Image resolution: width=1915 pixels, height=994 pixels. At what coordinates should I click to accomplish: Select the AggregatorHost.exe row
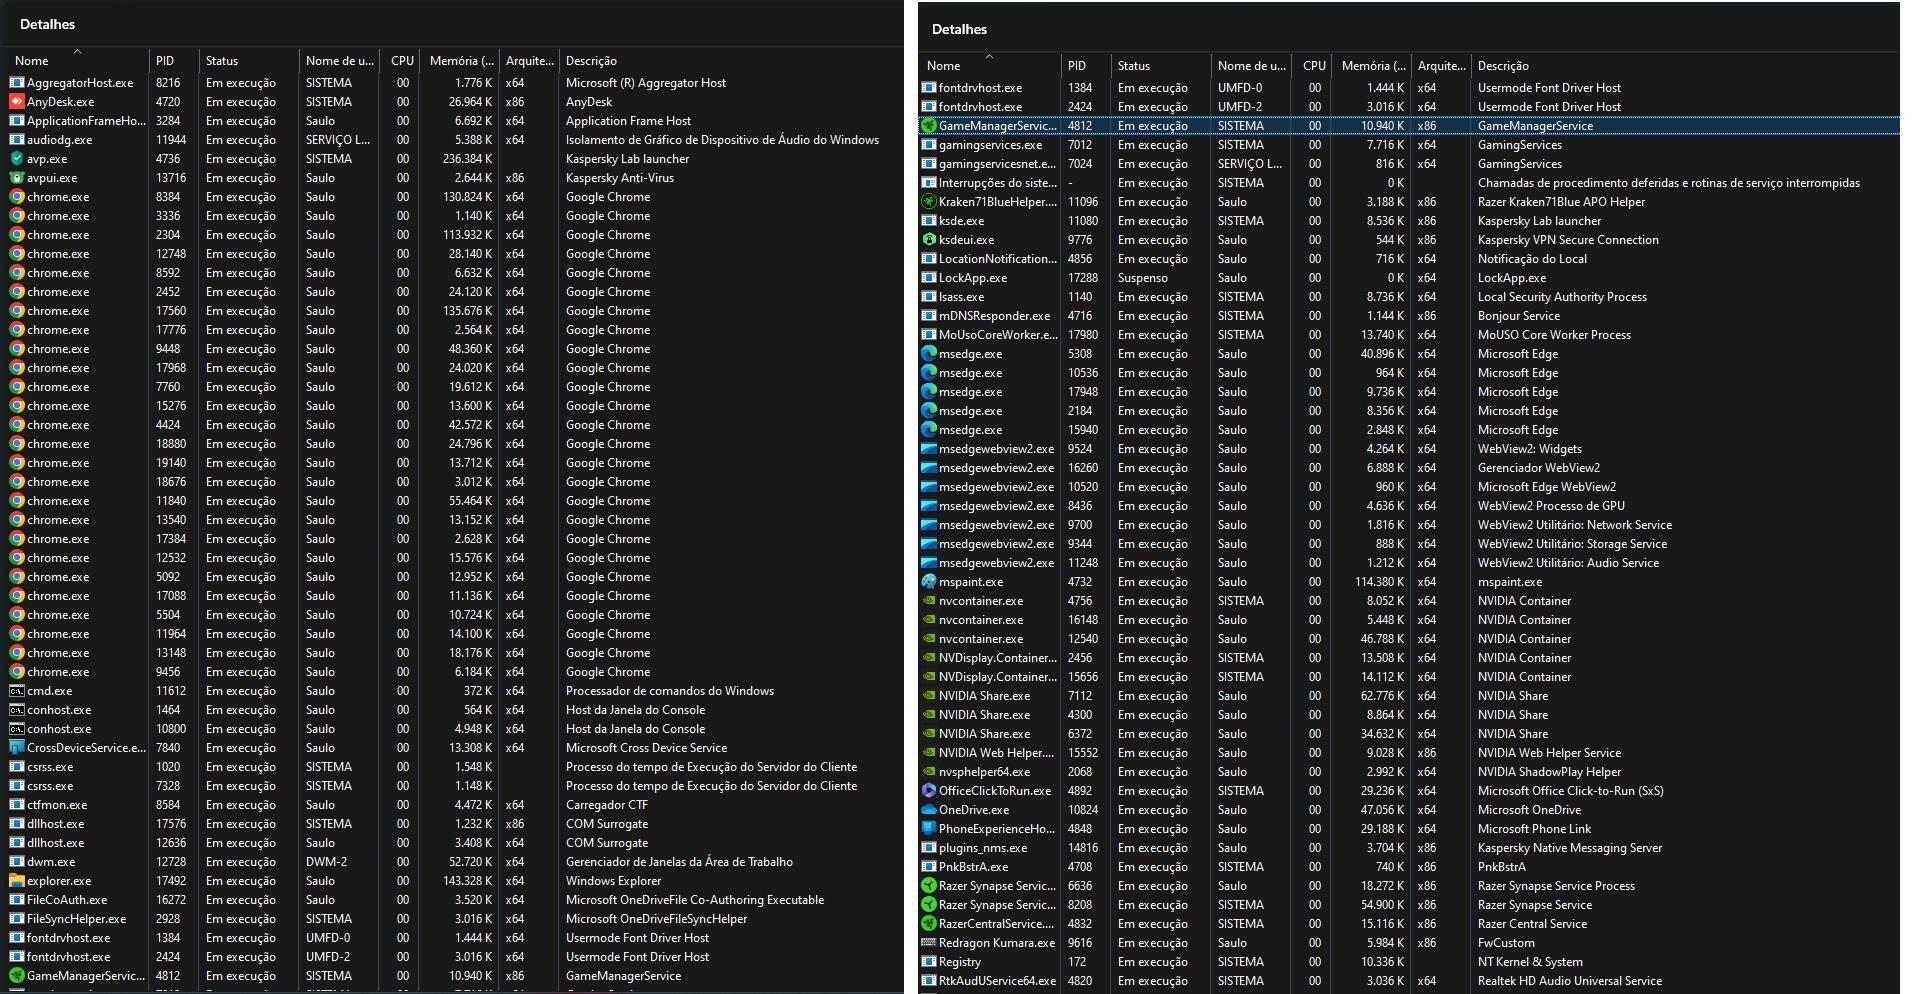click(x=454, y=83)
